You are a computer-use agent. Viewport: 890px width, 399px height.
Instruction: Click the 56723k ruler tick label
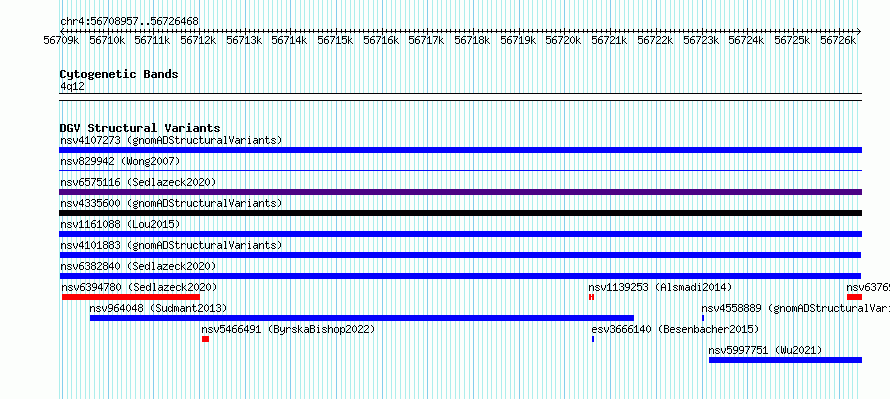coord(701,40)
